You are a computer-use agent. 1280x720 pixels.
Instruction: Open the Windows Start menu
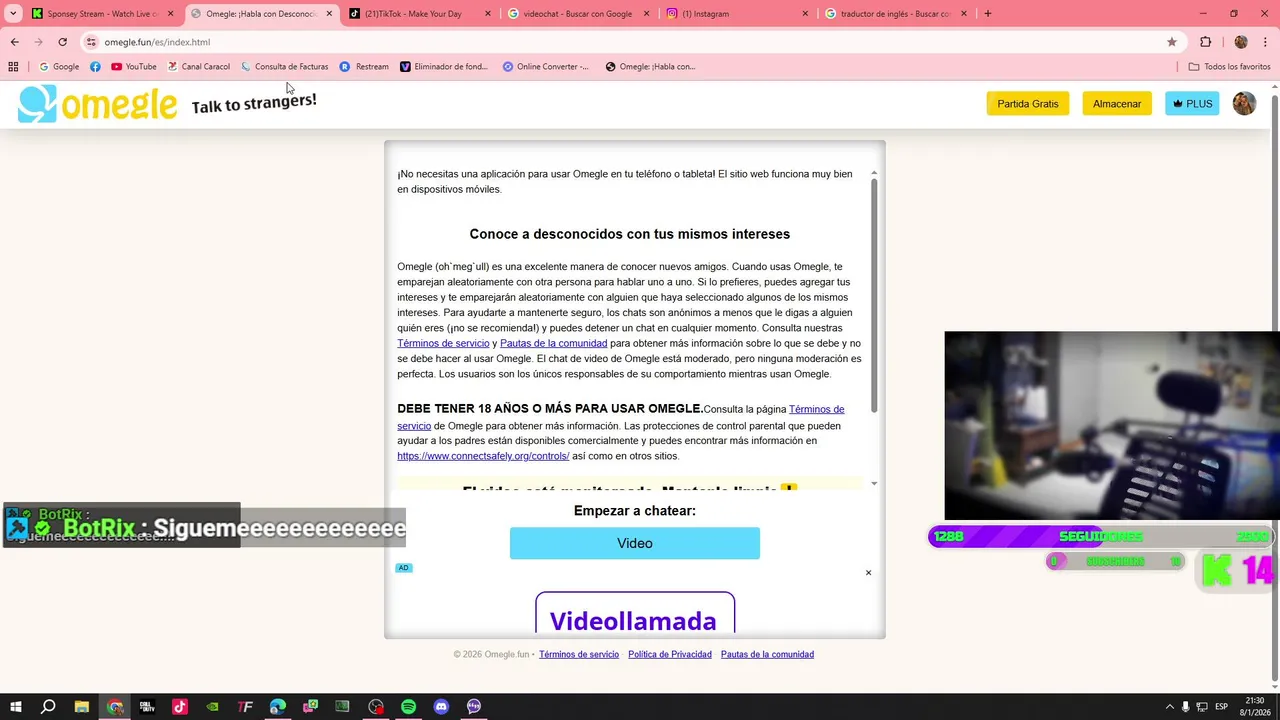click(15, 707)
